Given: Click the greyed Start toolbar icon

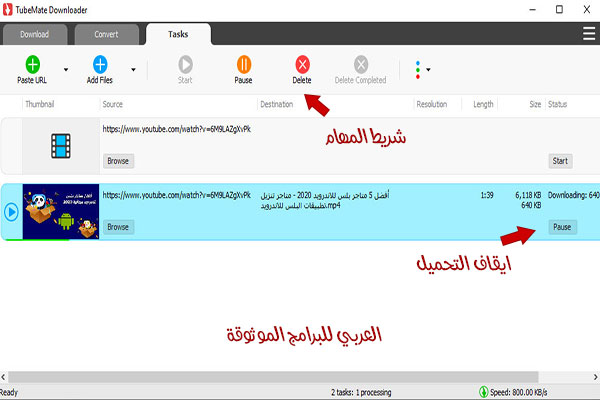Looking at the screenshot, I should pos(185,64).
